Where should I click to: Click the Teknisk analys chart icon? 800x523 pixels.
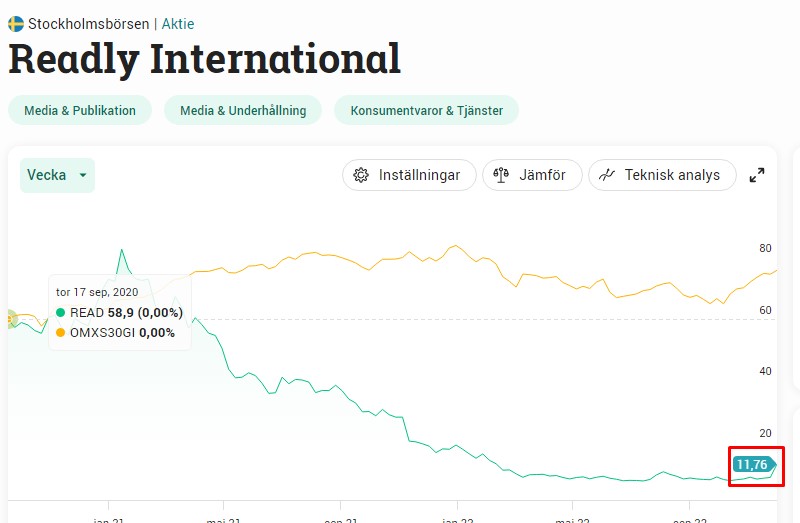click(x=607, y=175)
